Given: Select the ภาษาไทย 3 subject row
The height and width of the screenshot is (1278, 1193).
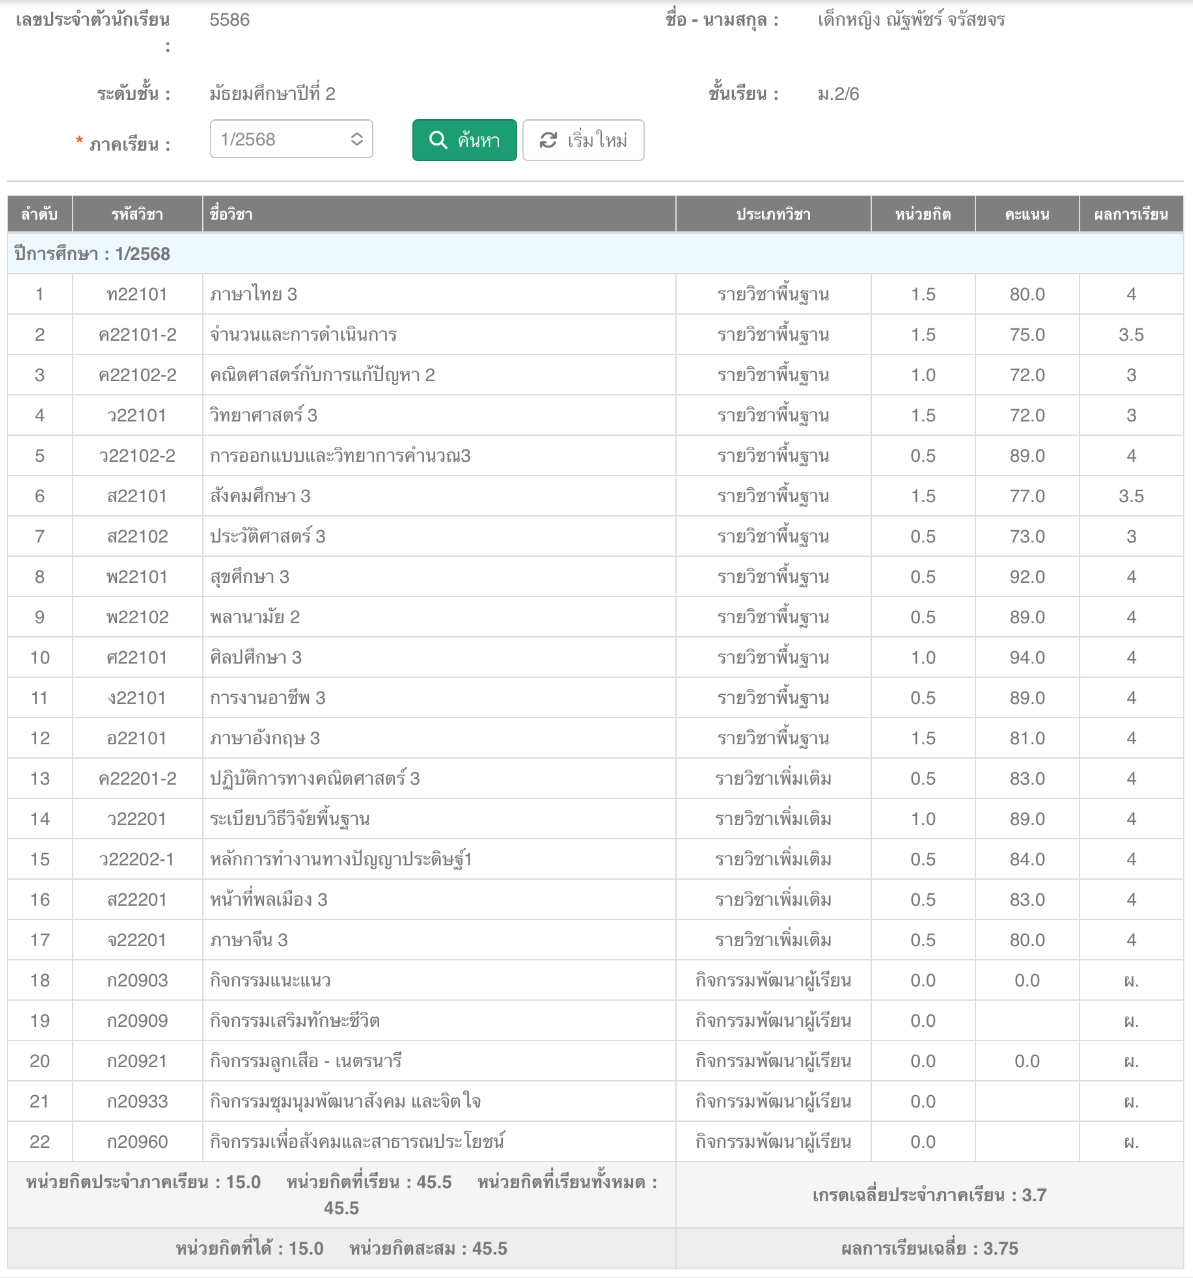Looking at the screenshot, I should 253,295.
